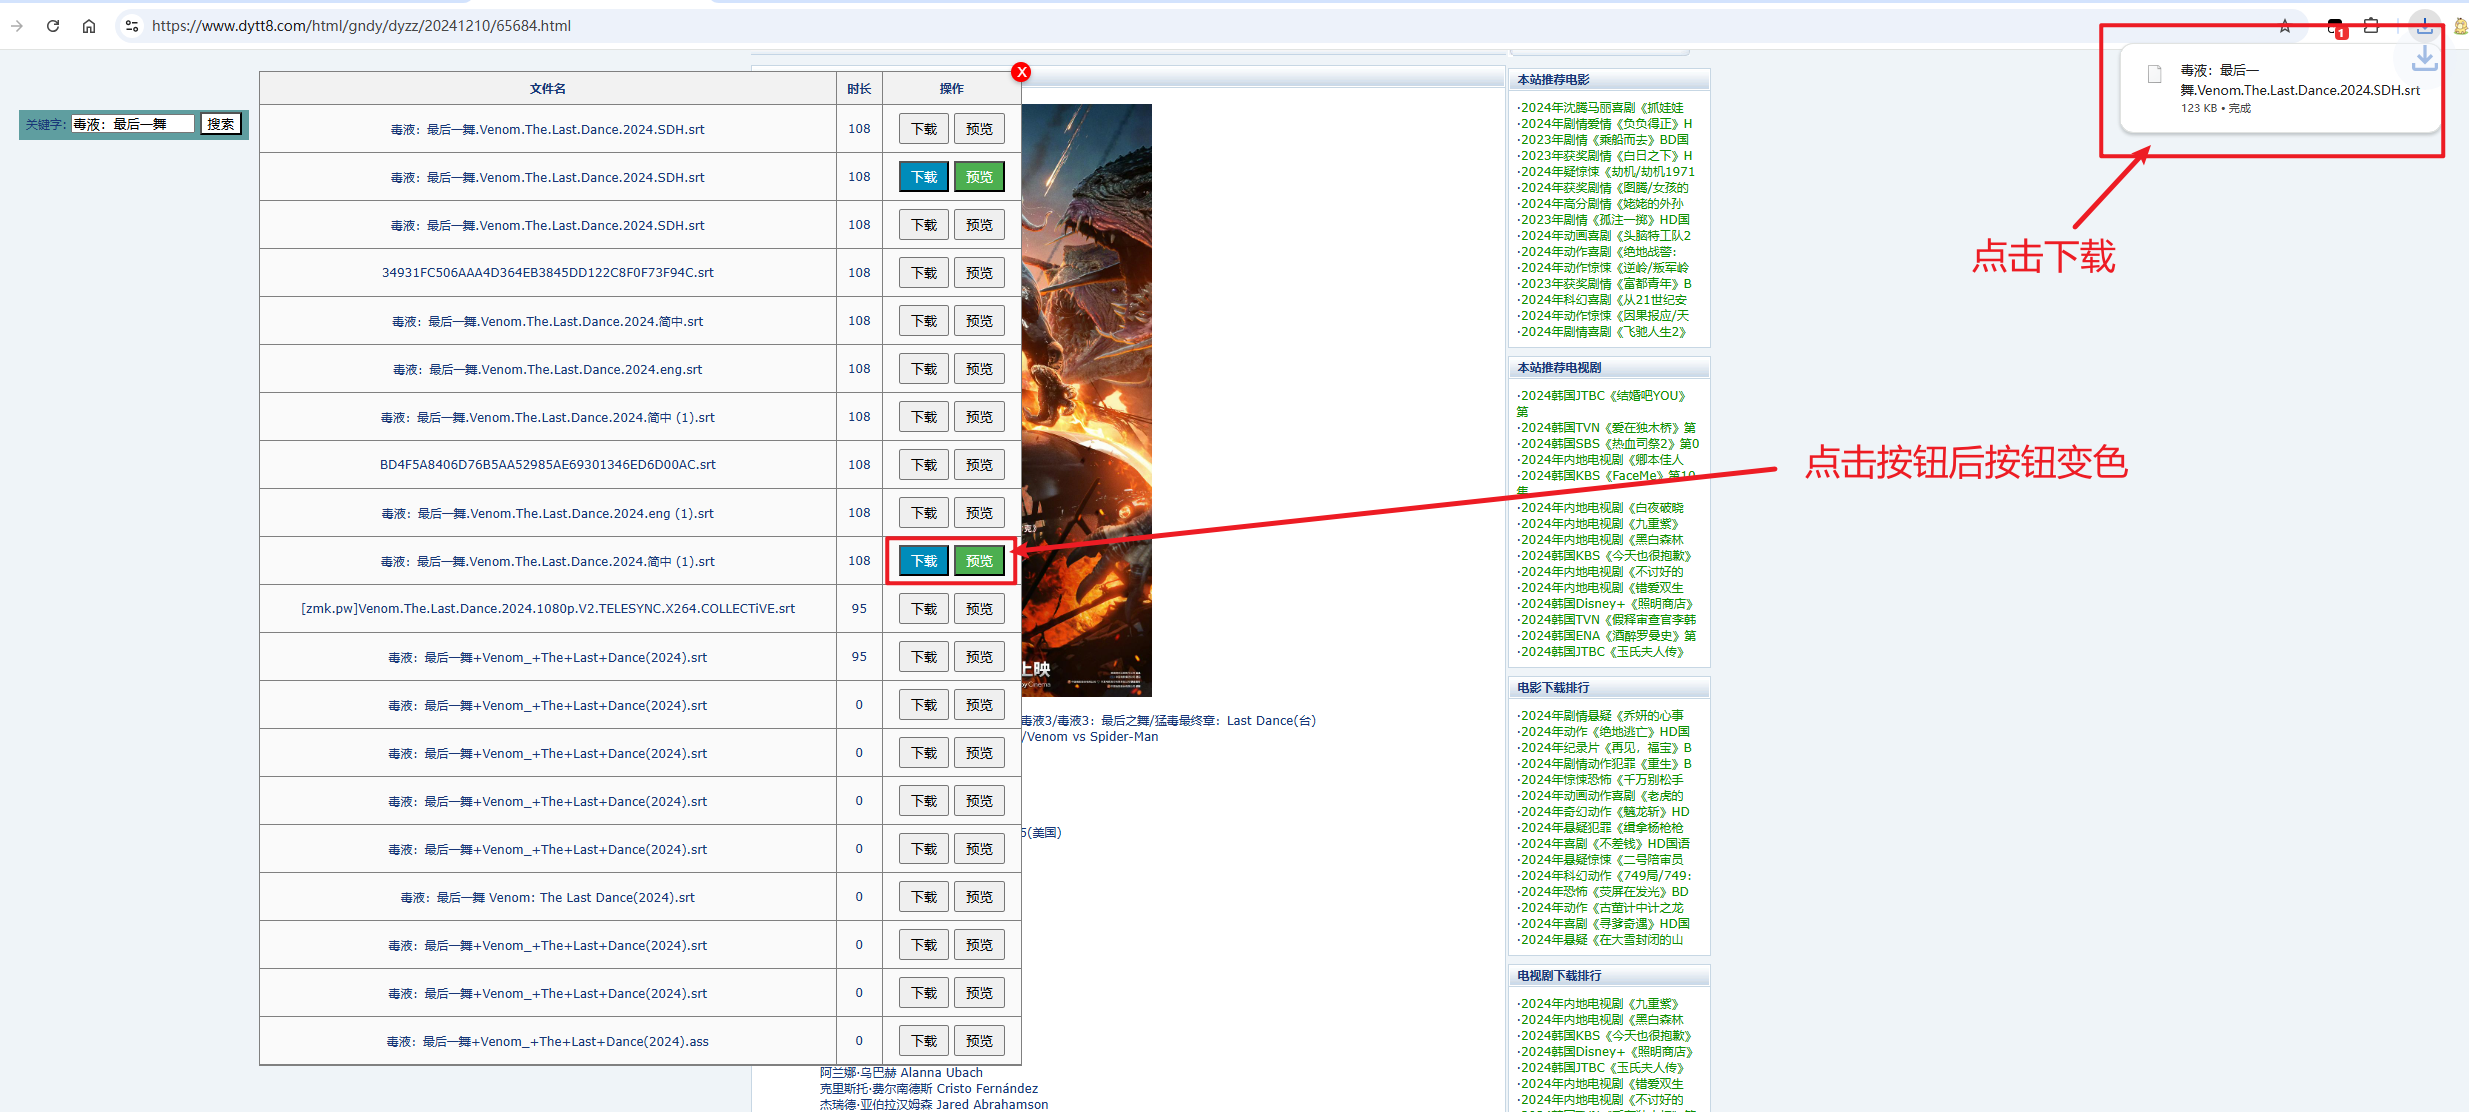2469x1112 pixels.
Task: Preview the [zmk.pw] TELESYNC srt
Action: pyautogui.click(x=979, y=609)
